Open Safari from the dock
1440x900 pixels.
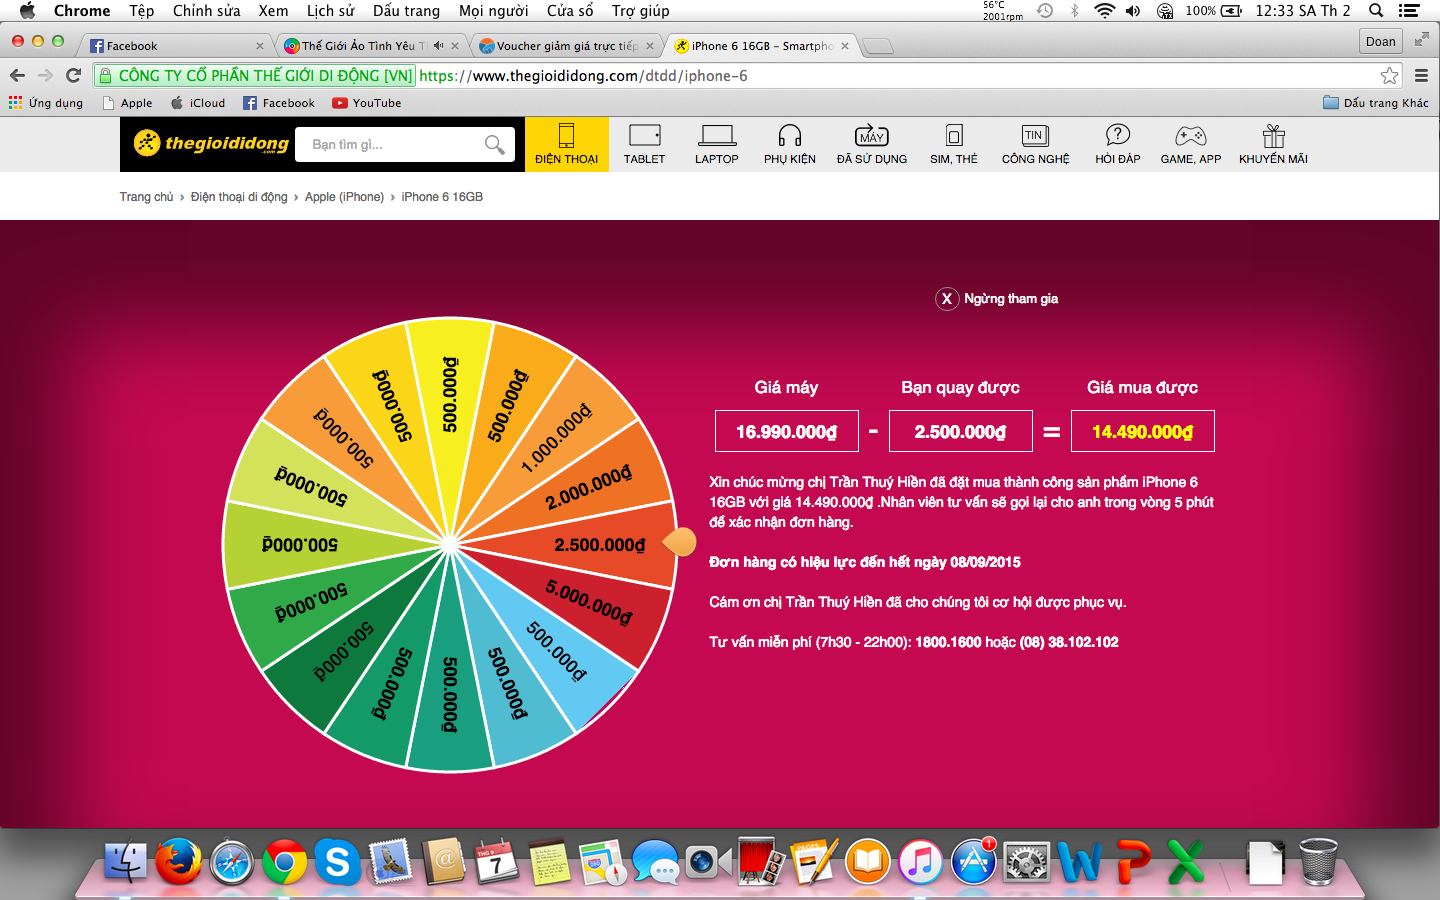(232, 861)
